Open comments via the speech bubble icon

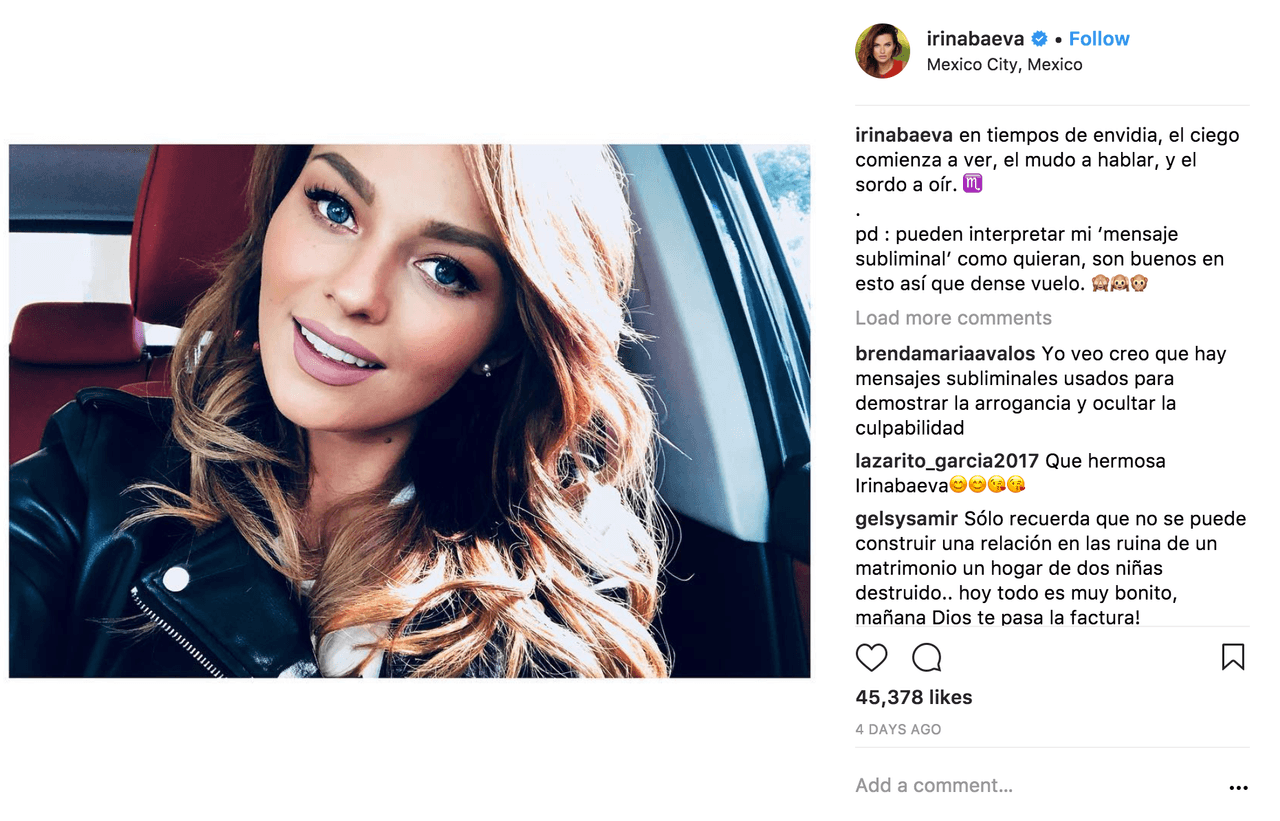[x=928, y=657]
